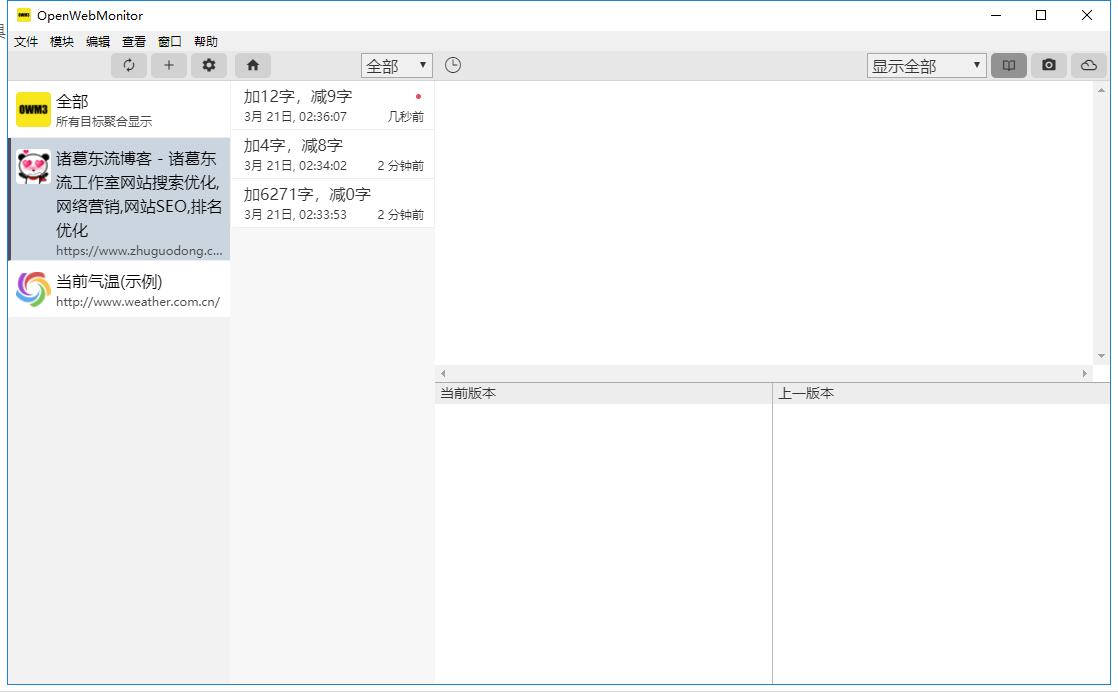Click the OWM3 yellow logo icon
Image resolution: width=1118 pixels, height=692 pixels.
tap(33, 110)
